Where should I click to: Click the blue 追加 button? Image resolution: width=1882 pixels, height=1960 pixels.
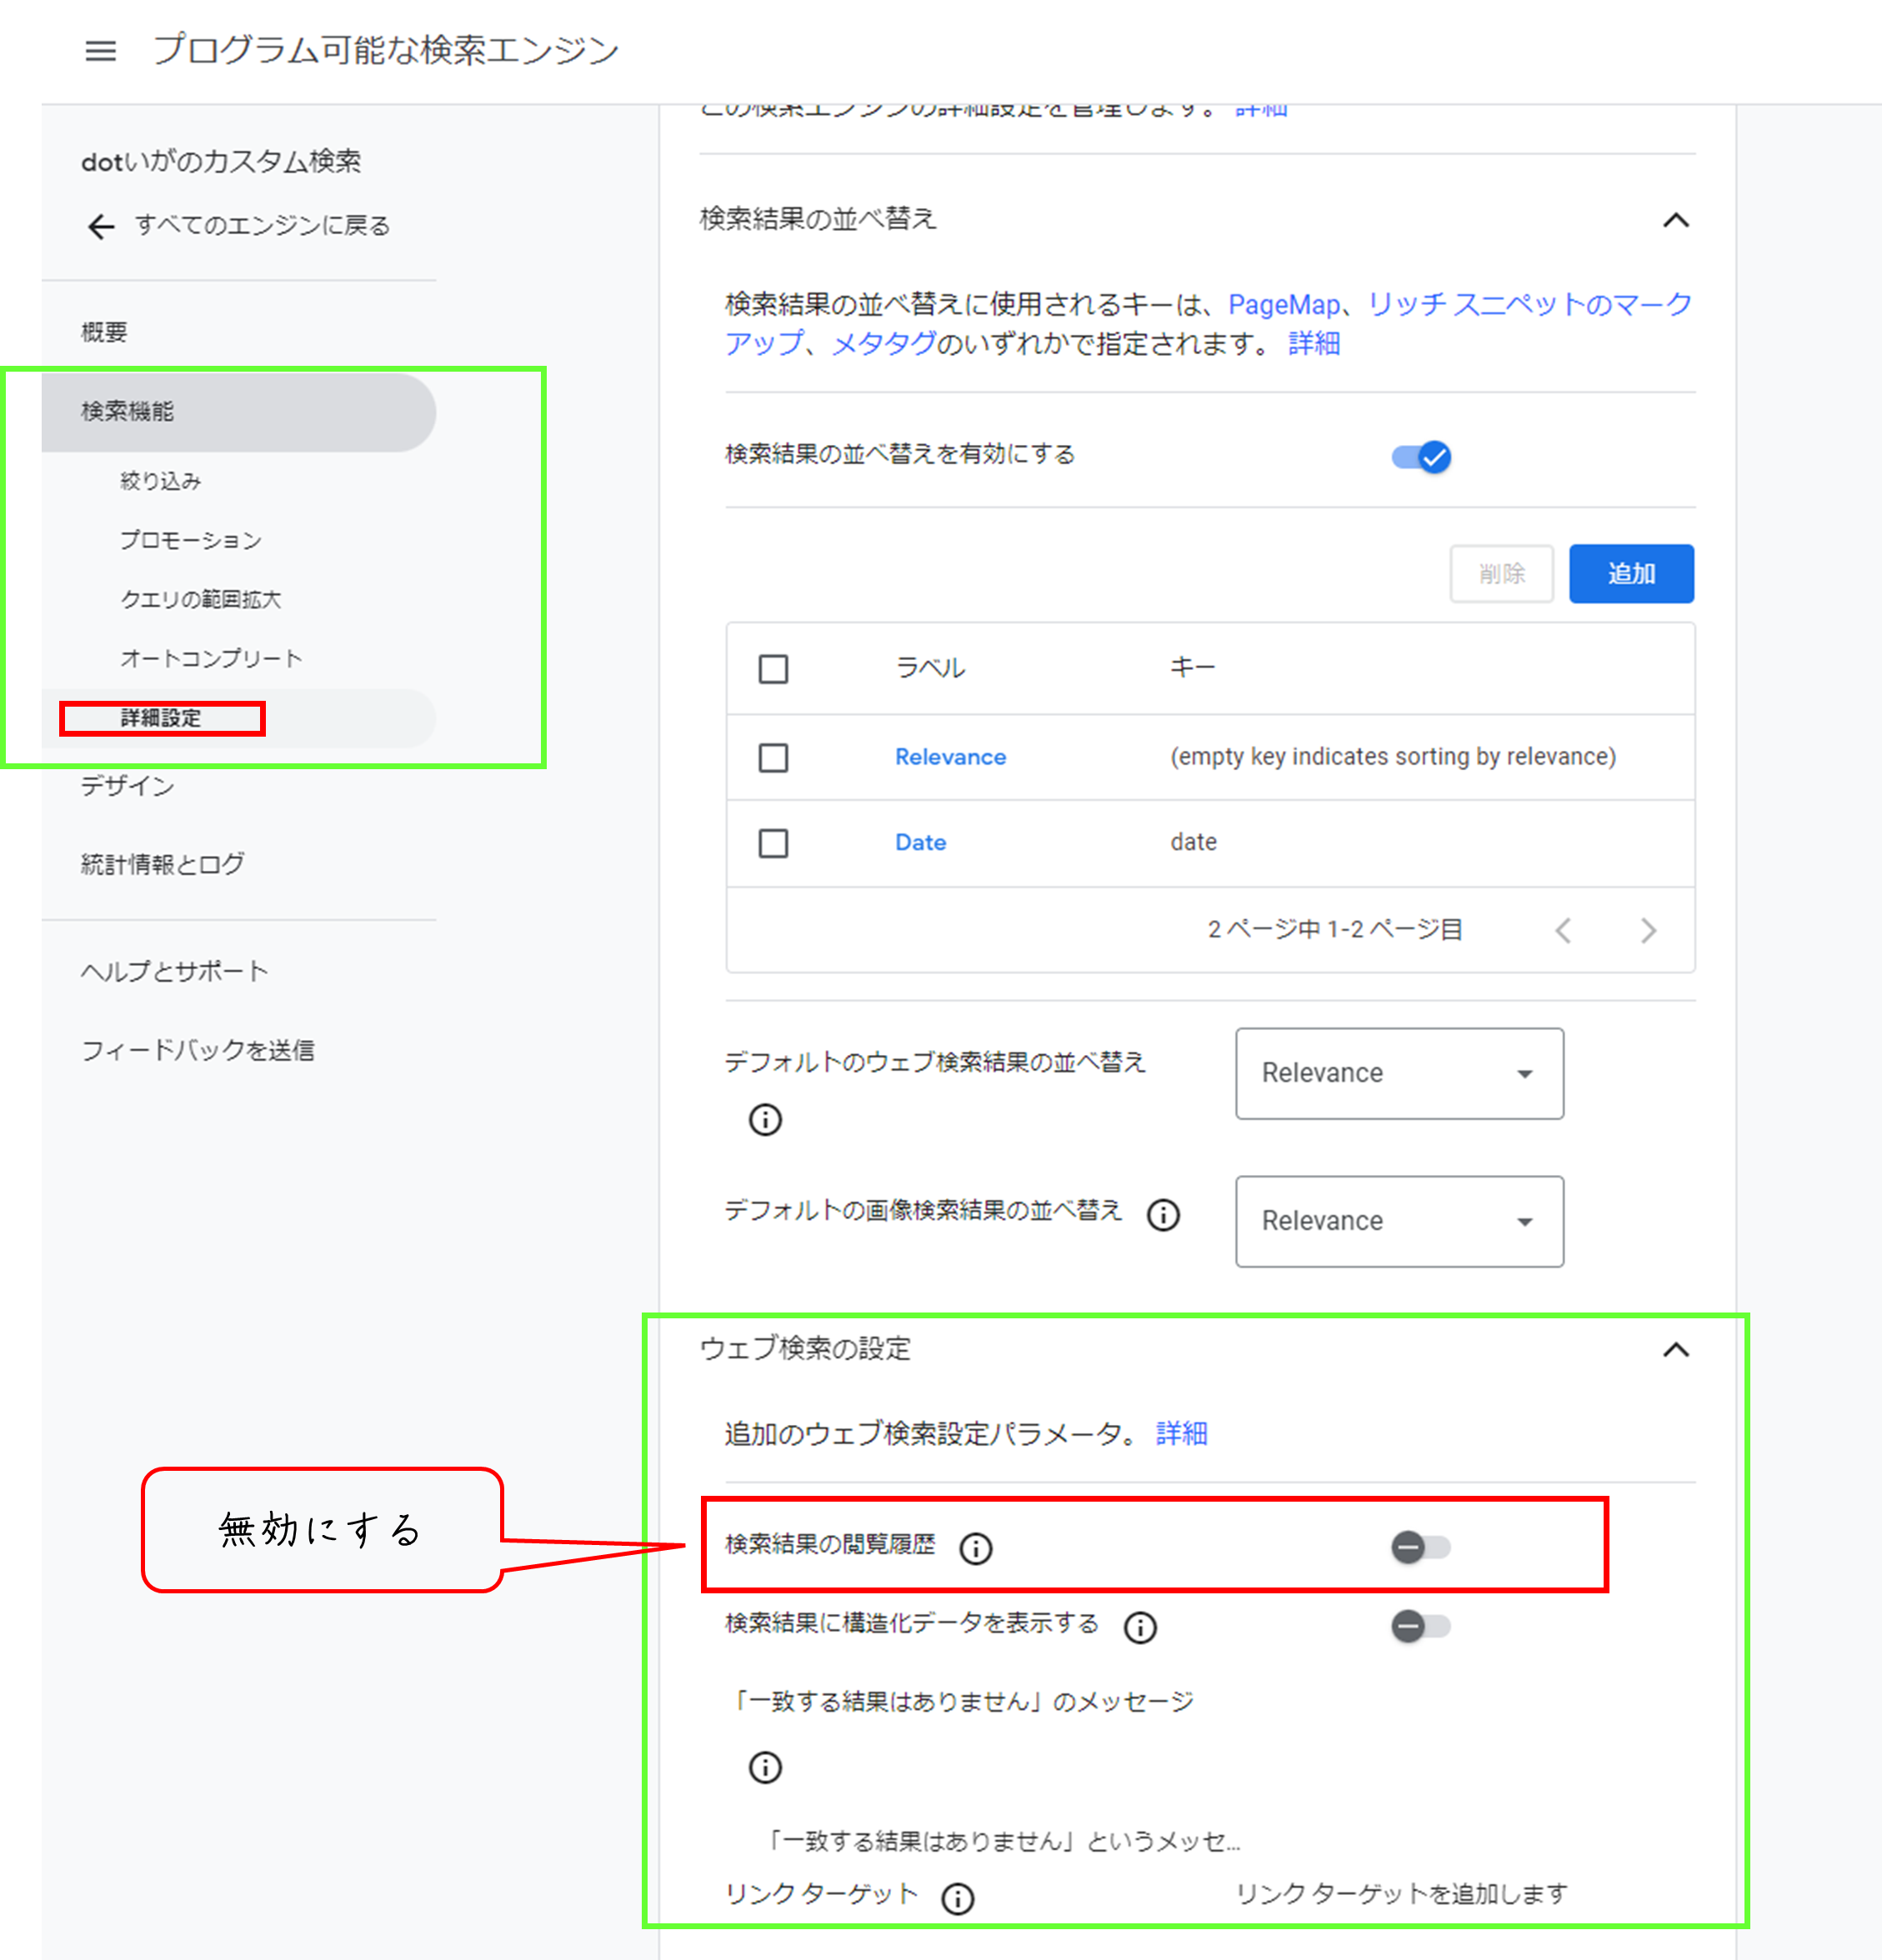(1630, 574)
